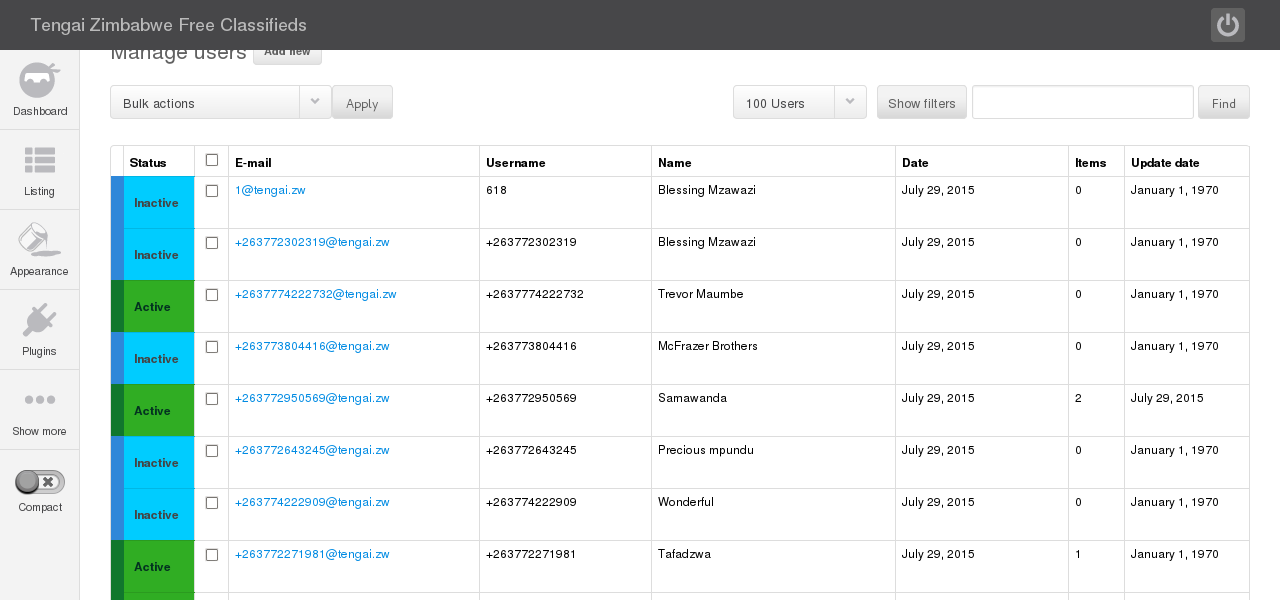
Task: Open the Bulk actions dropdown
Action: point(221,102)
